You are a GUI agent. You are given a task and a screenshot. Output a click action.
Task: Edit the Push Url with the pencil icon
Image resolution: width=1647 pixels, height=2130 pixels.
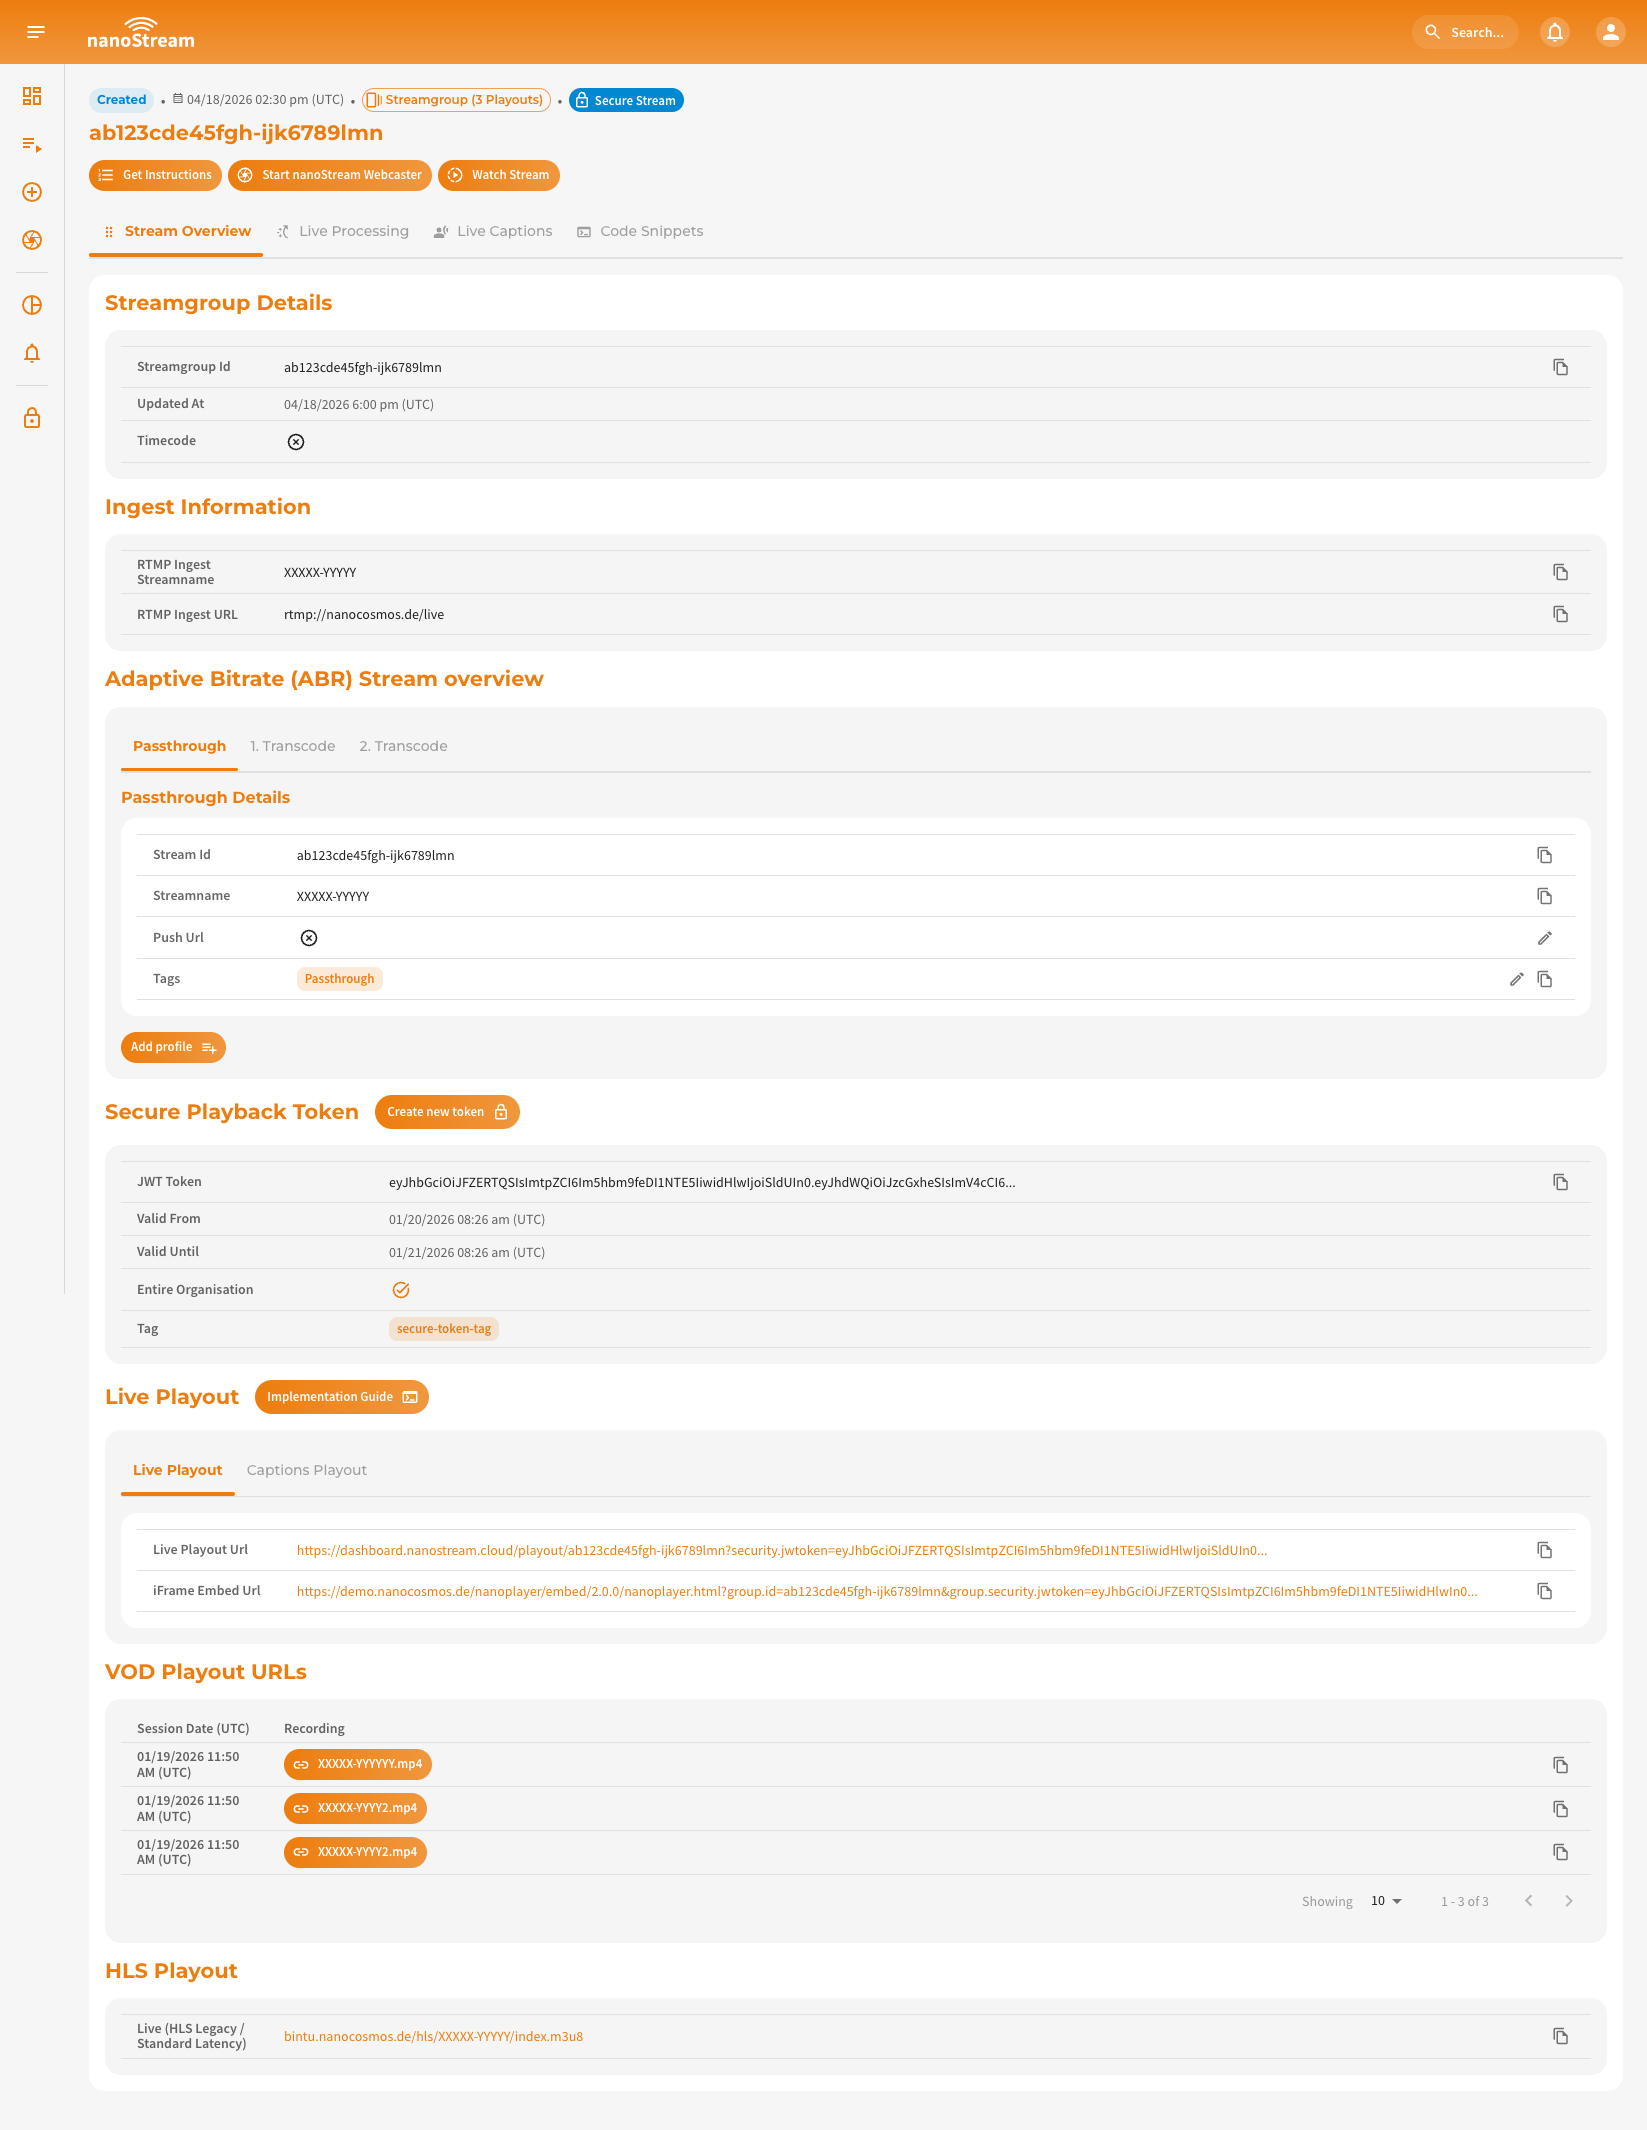(1545, 937)
